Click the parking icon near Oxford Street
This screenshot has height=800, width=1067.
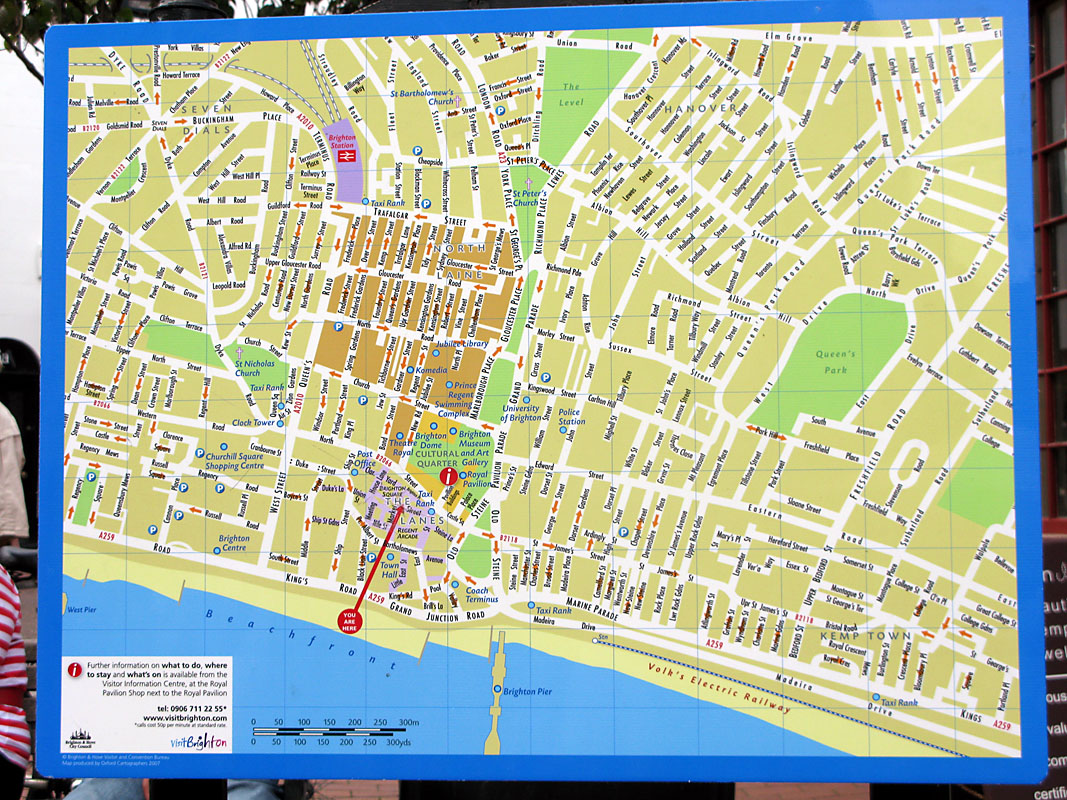point(501,110)
